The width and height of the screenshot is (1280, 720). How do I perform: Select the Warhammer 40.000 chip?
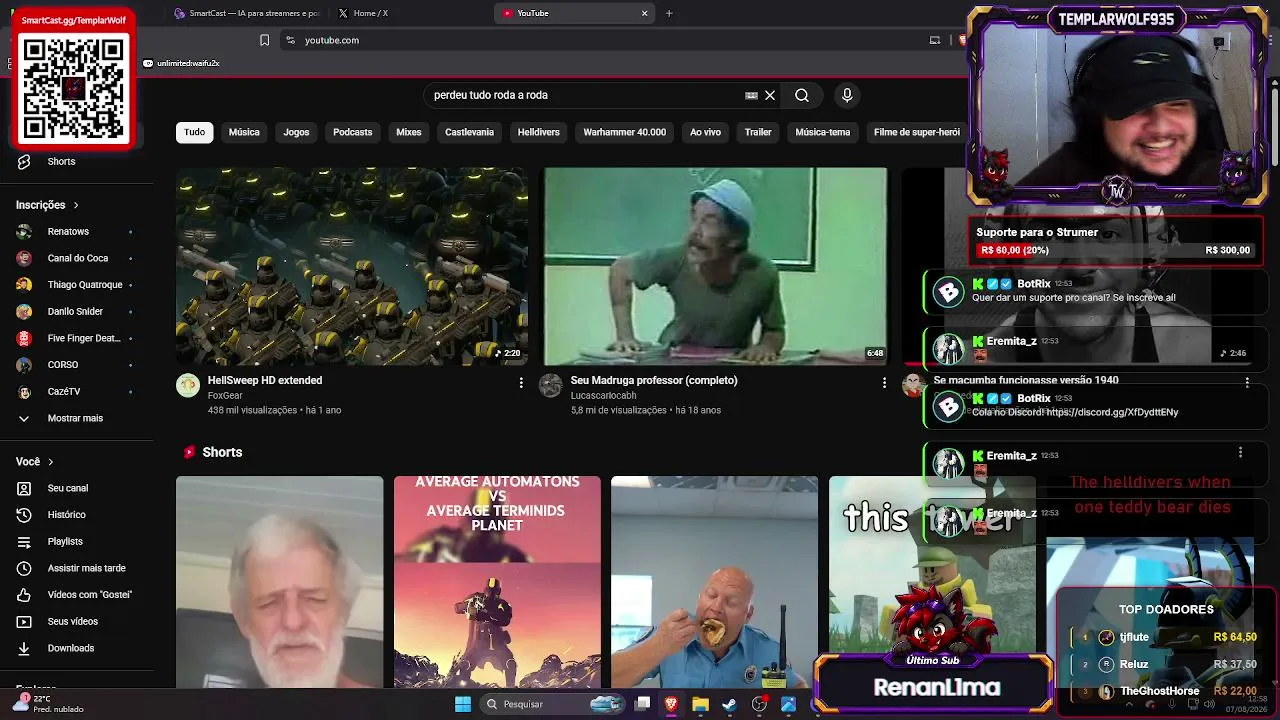624,132
